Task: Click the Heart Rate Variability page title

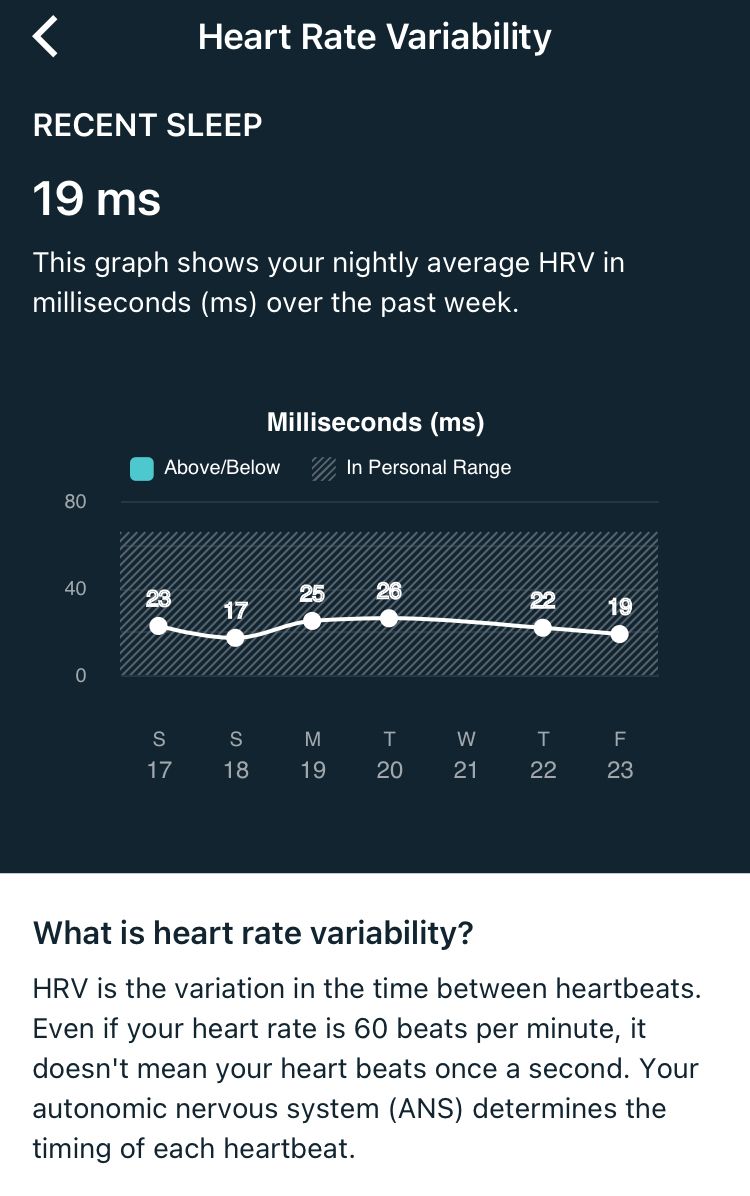Action: (374, 38)
